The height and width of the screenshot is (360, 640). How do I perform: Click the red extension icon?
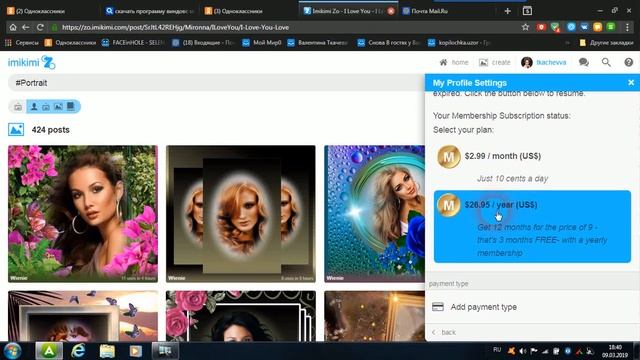tap(541, 27)
